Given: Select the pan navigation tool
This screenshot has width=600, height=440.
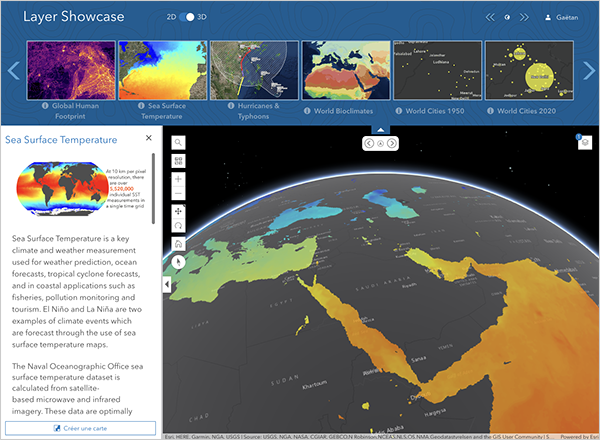Looking at the screenshot, I should coord(178,211).
